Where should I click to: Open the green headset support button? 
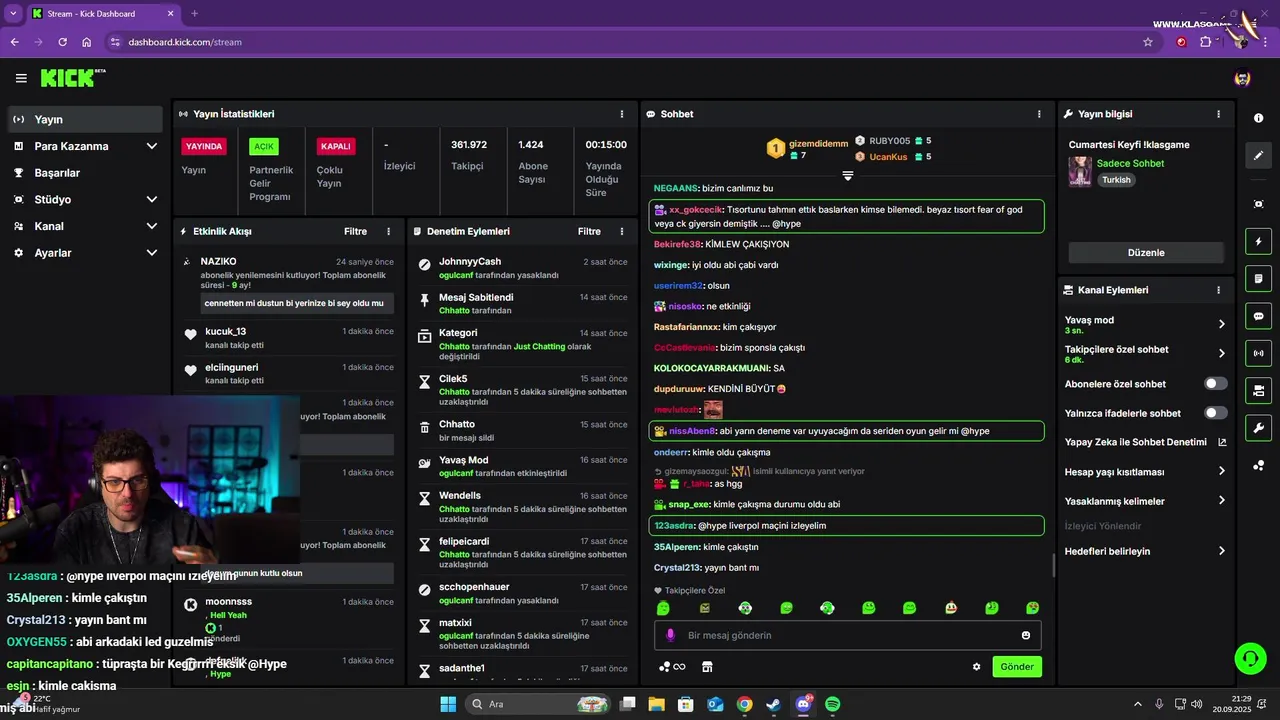(1250, 658)
